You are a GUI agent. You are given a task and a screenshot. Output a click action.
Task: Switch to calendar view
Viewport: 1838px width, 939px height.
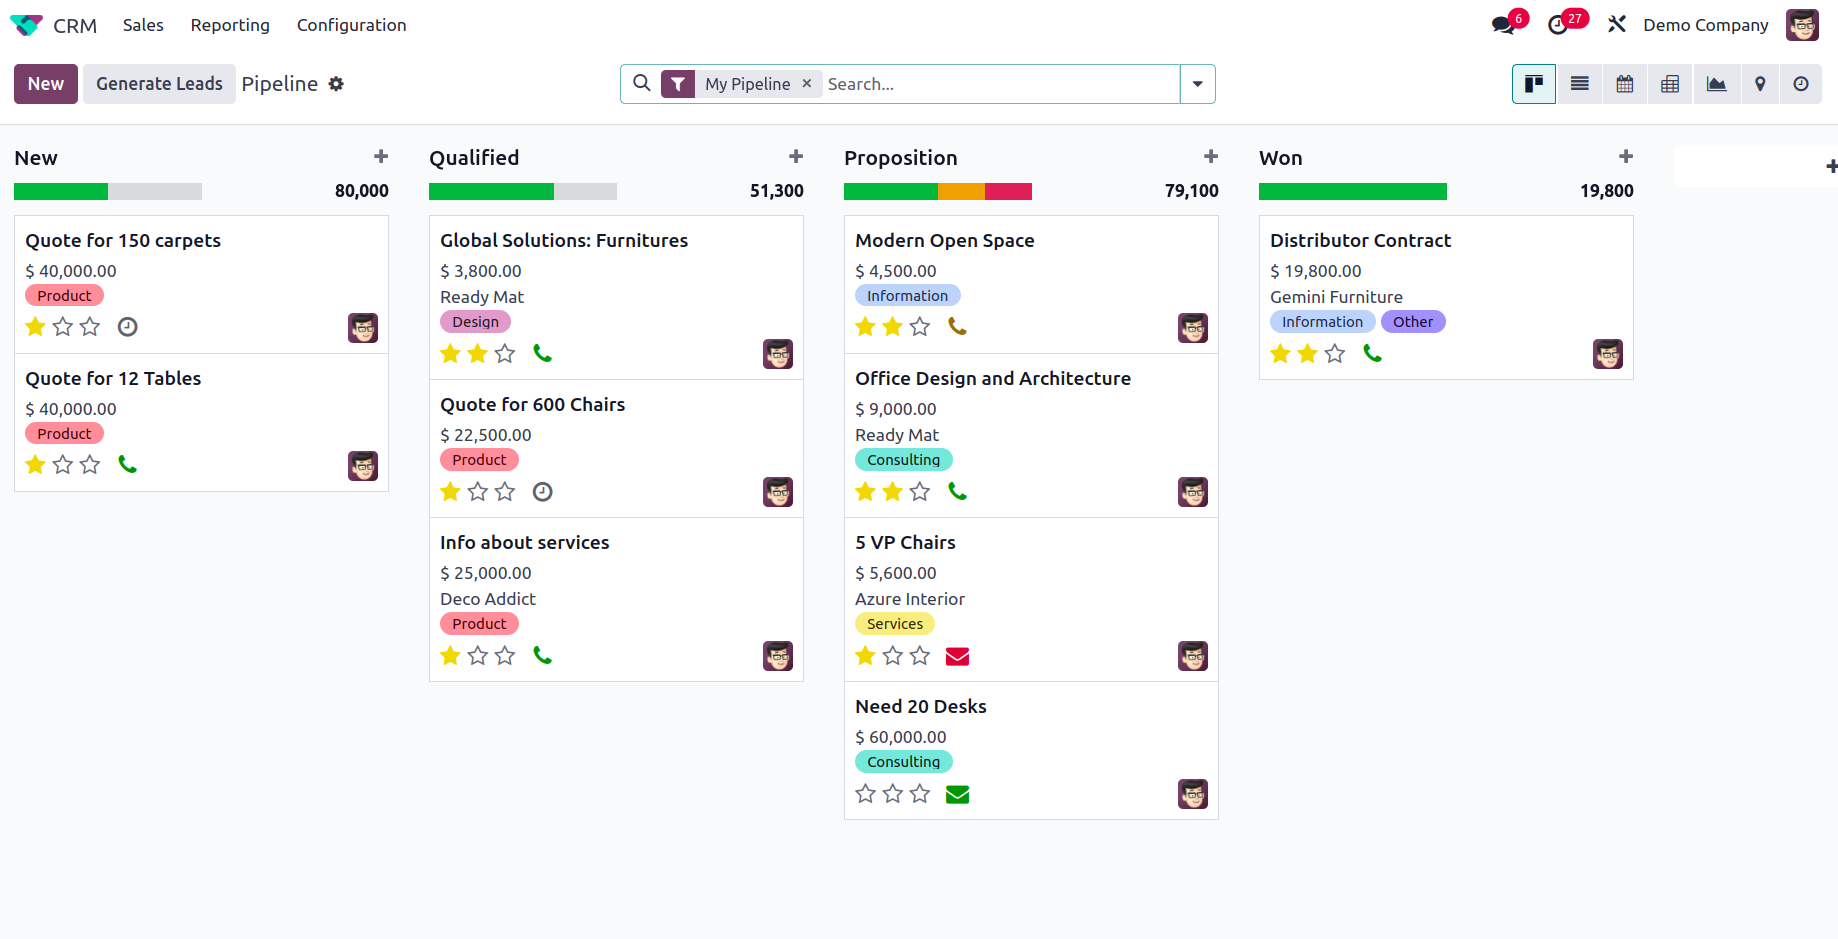(x=1625, y=84)
